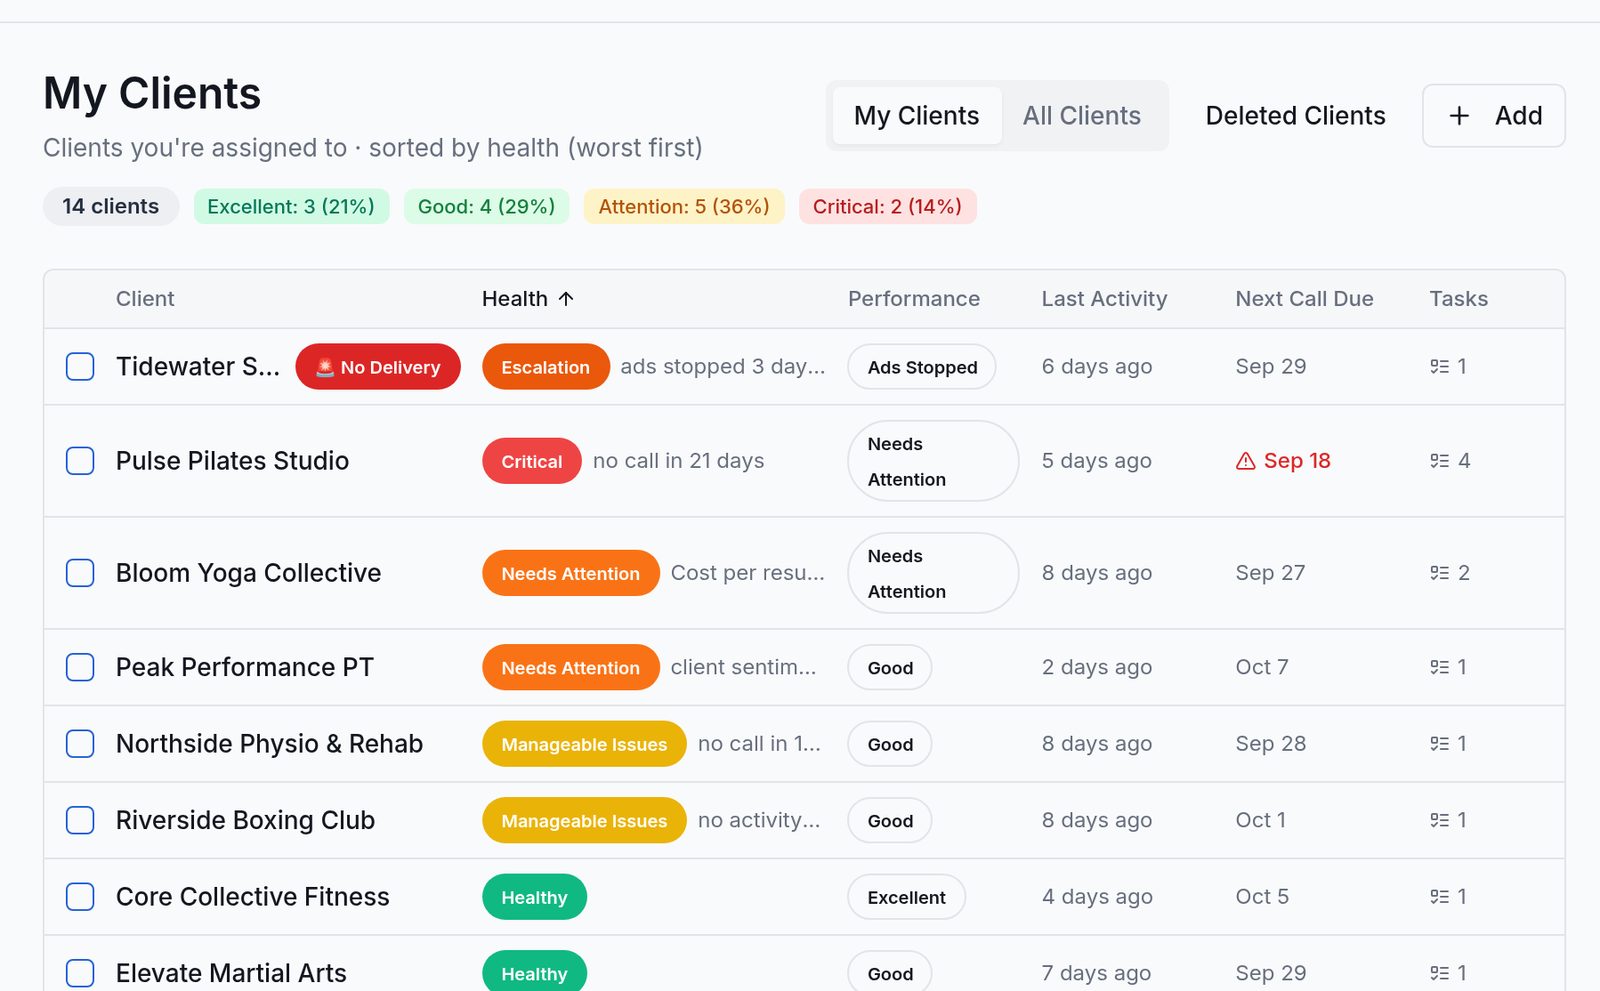1600x991 pixels.
Task: Select Core Collective Fitness checkbox
Action: point(80,897)
